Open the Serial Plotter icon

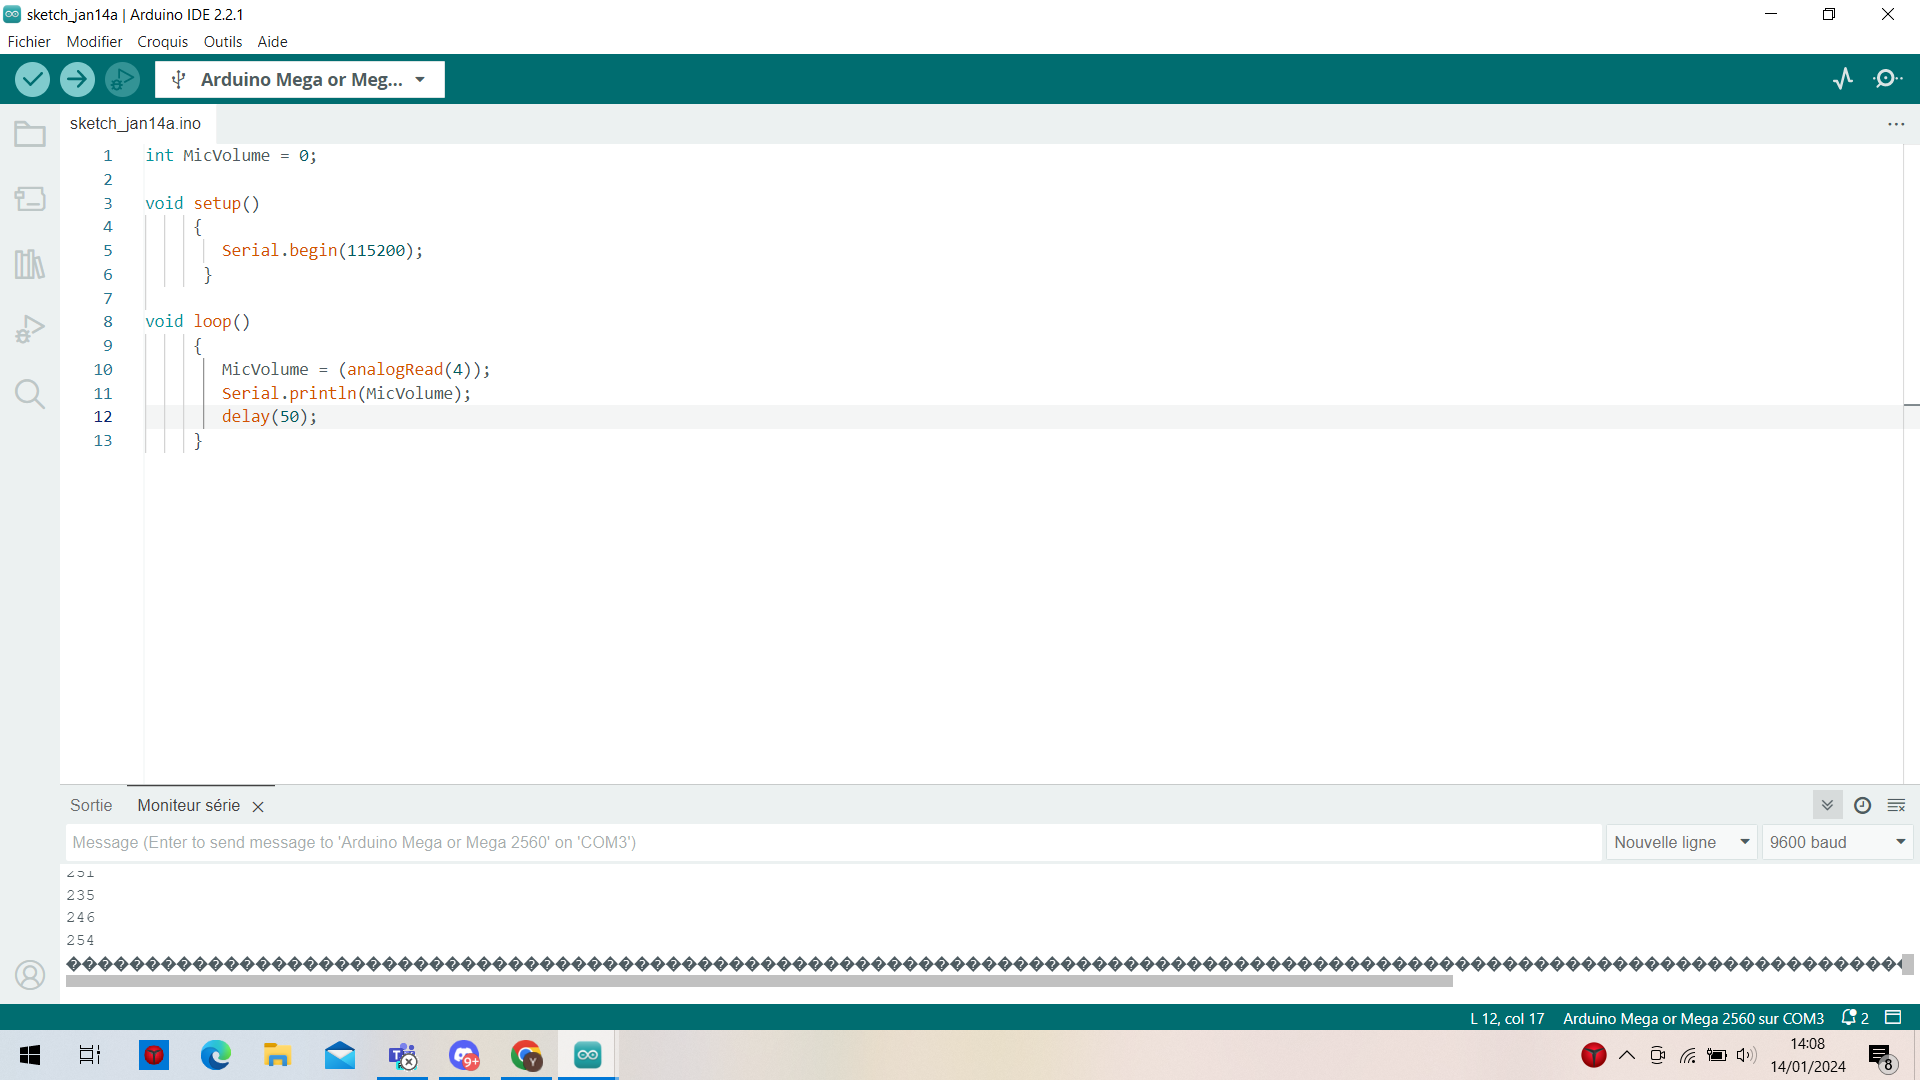pos(1843,79)
